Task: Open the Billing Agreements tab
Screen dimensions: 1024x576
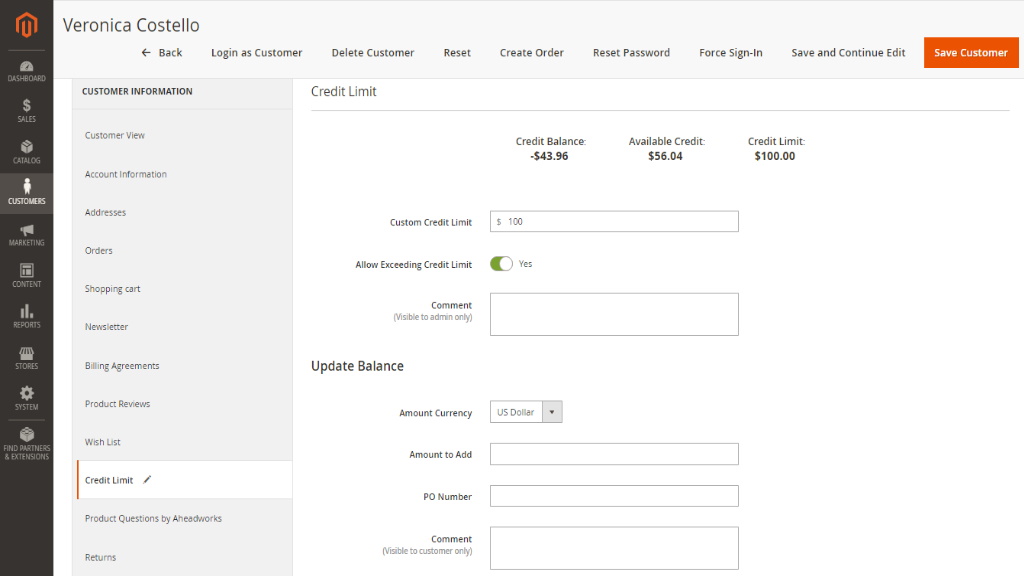Action: 122,366
